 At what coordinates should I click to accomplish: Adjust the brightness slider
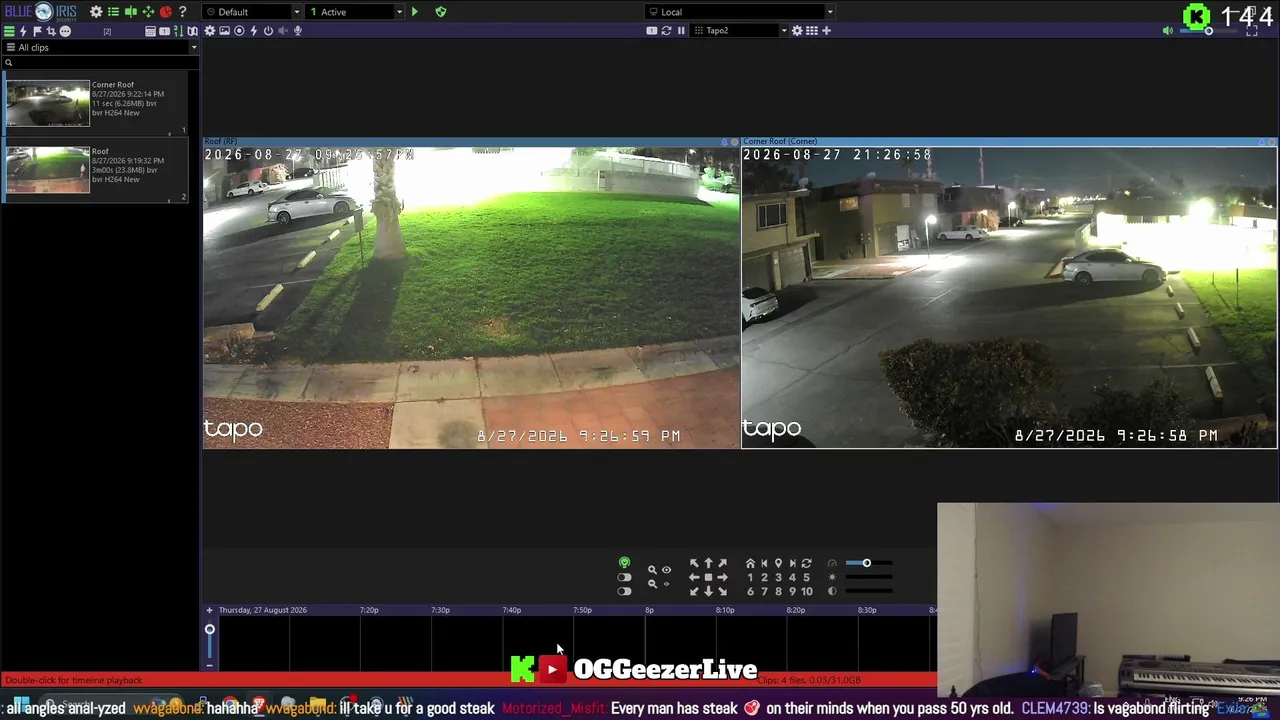[x=868, y=577]
